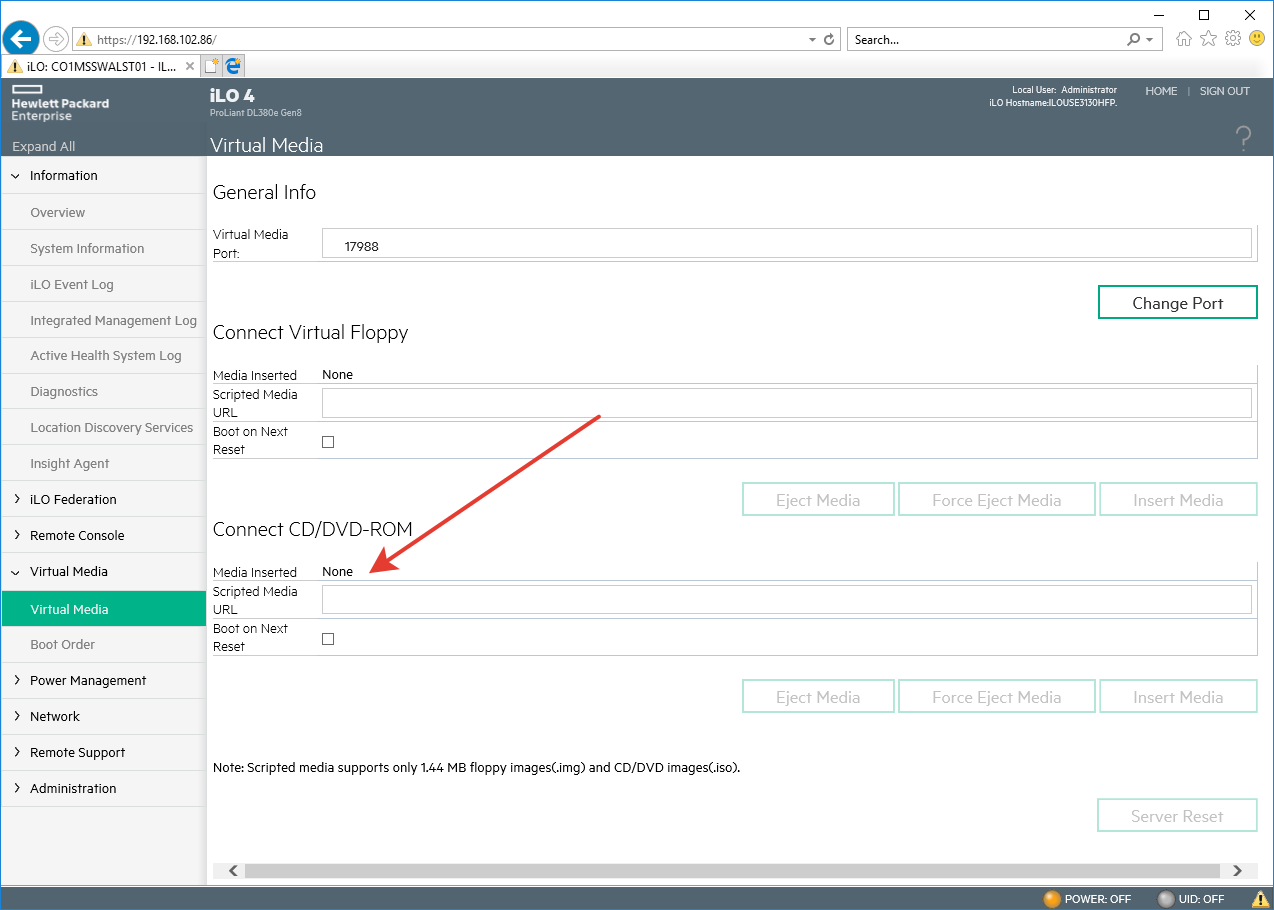
Task: Open Active Health System Log
Action: (106, 355)
